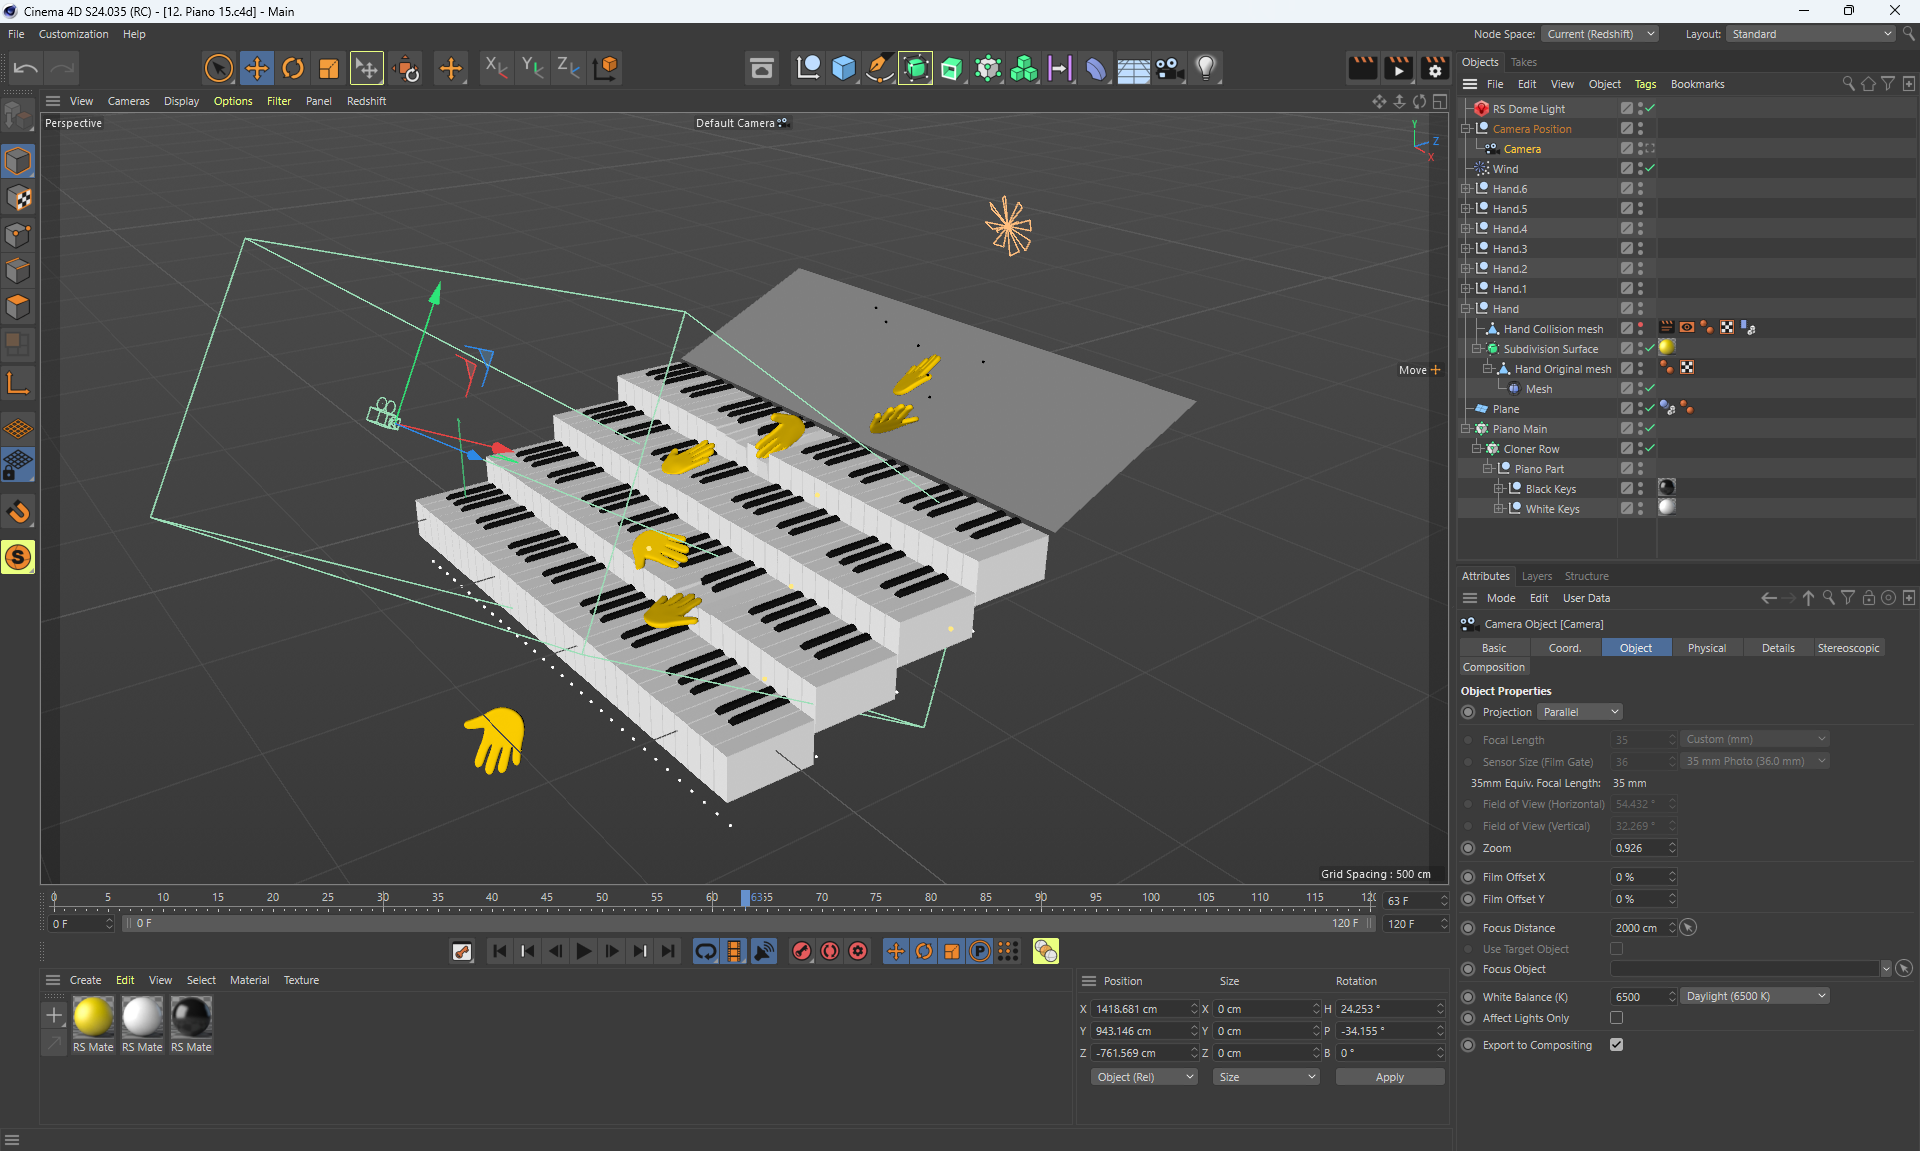Click the Apply button in coordinates
Image resolution: width=1920 pixels, height=1151 pixels.
(x=1389, y=1077)
